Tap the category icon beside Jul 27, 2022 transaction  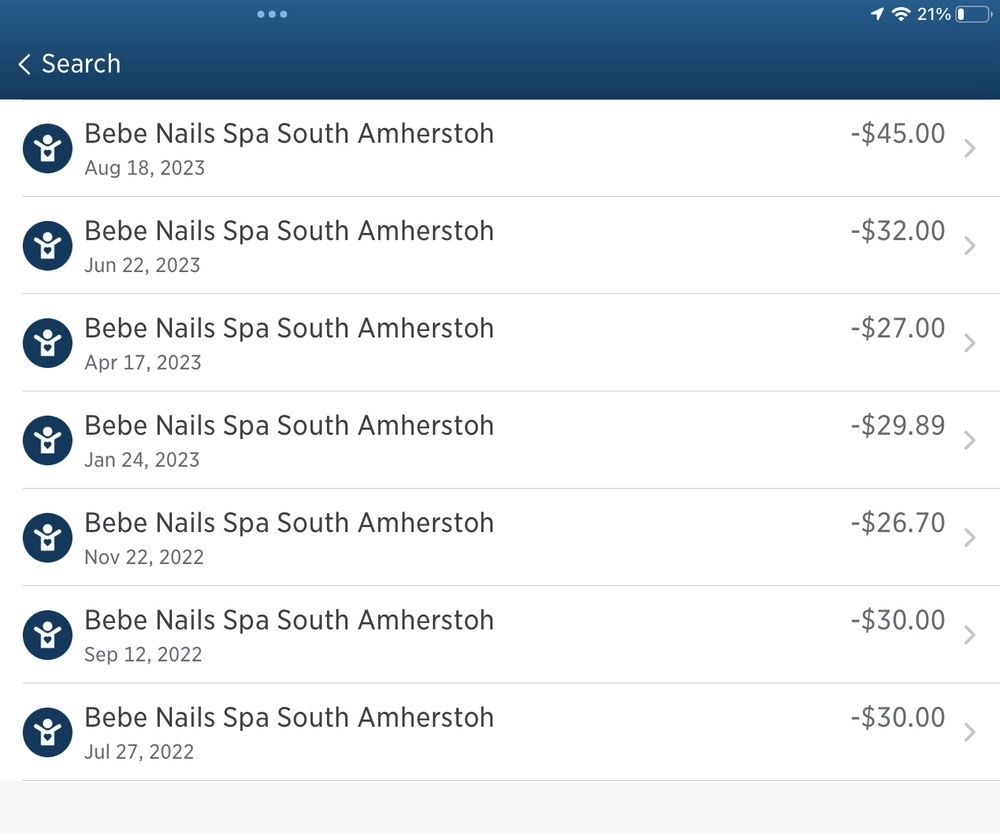pos(47,732)
